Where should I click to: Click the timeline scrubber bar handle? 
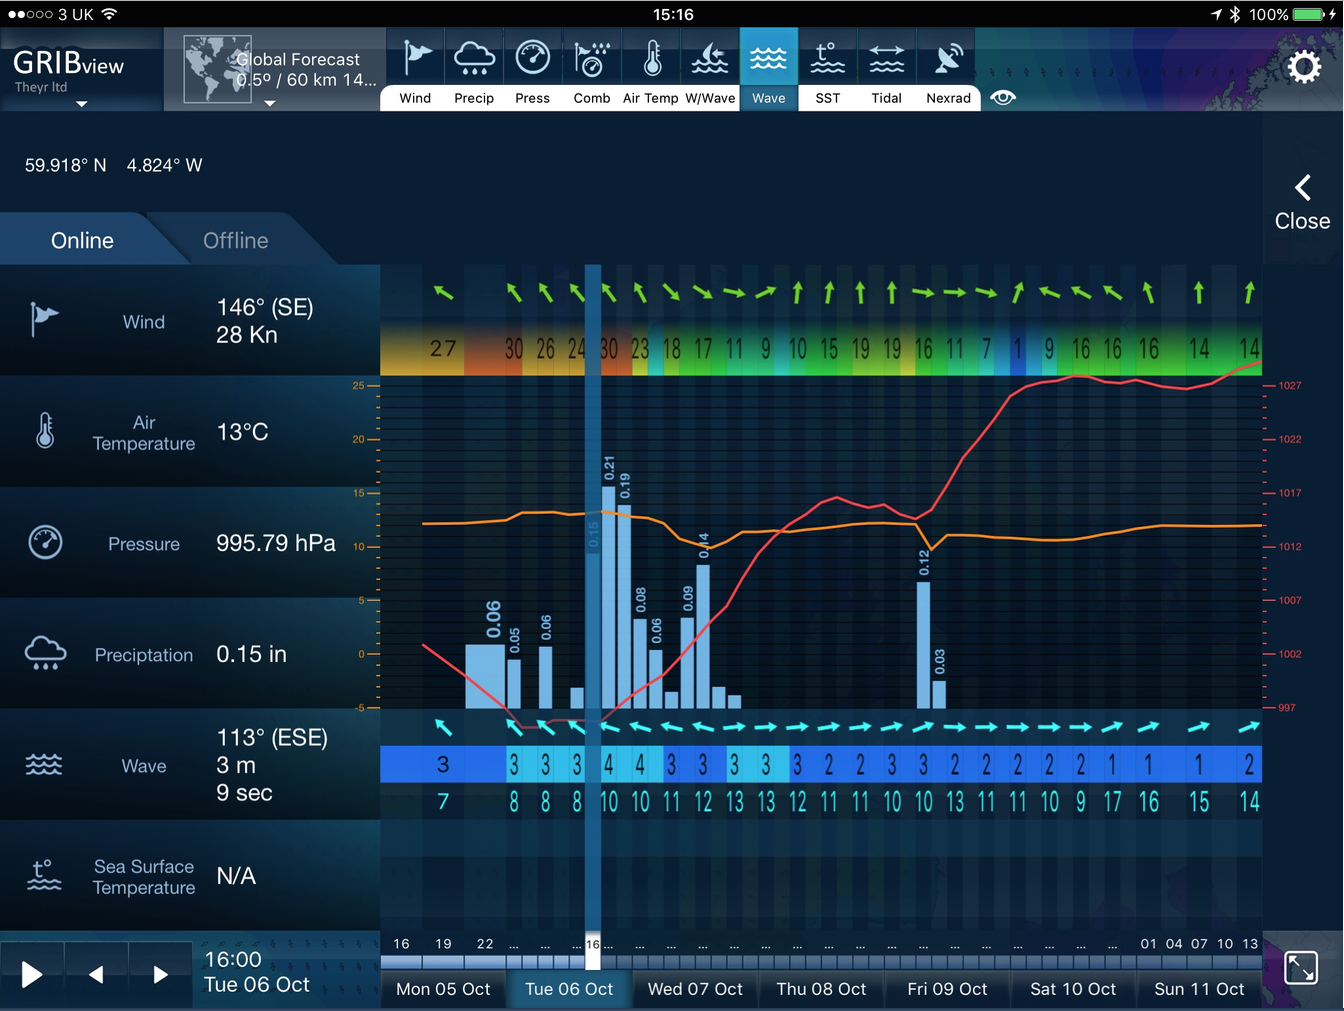[593, 953]
